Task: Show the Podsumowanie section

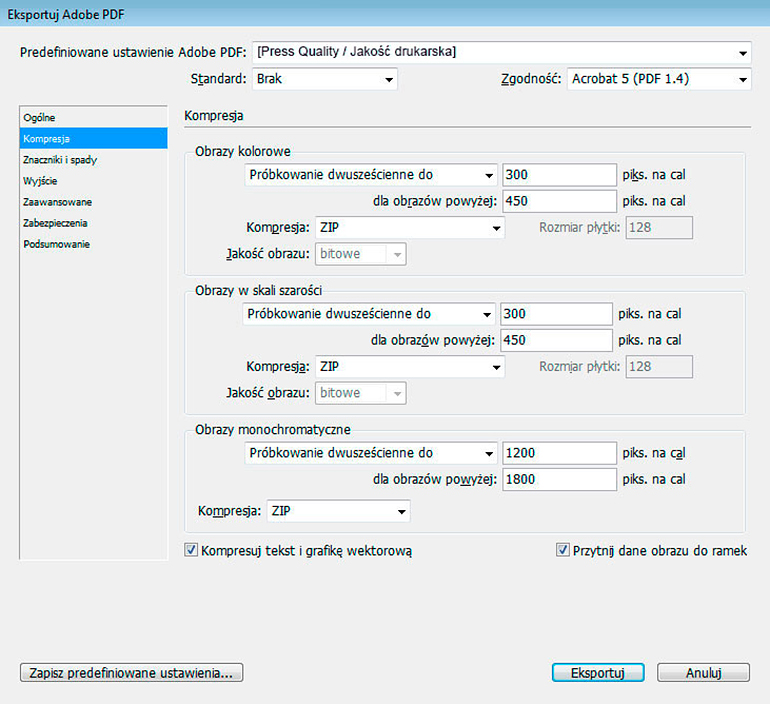Action: coord(94,244)
